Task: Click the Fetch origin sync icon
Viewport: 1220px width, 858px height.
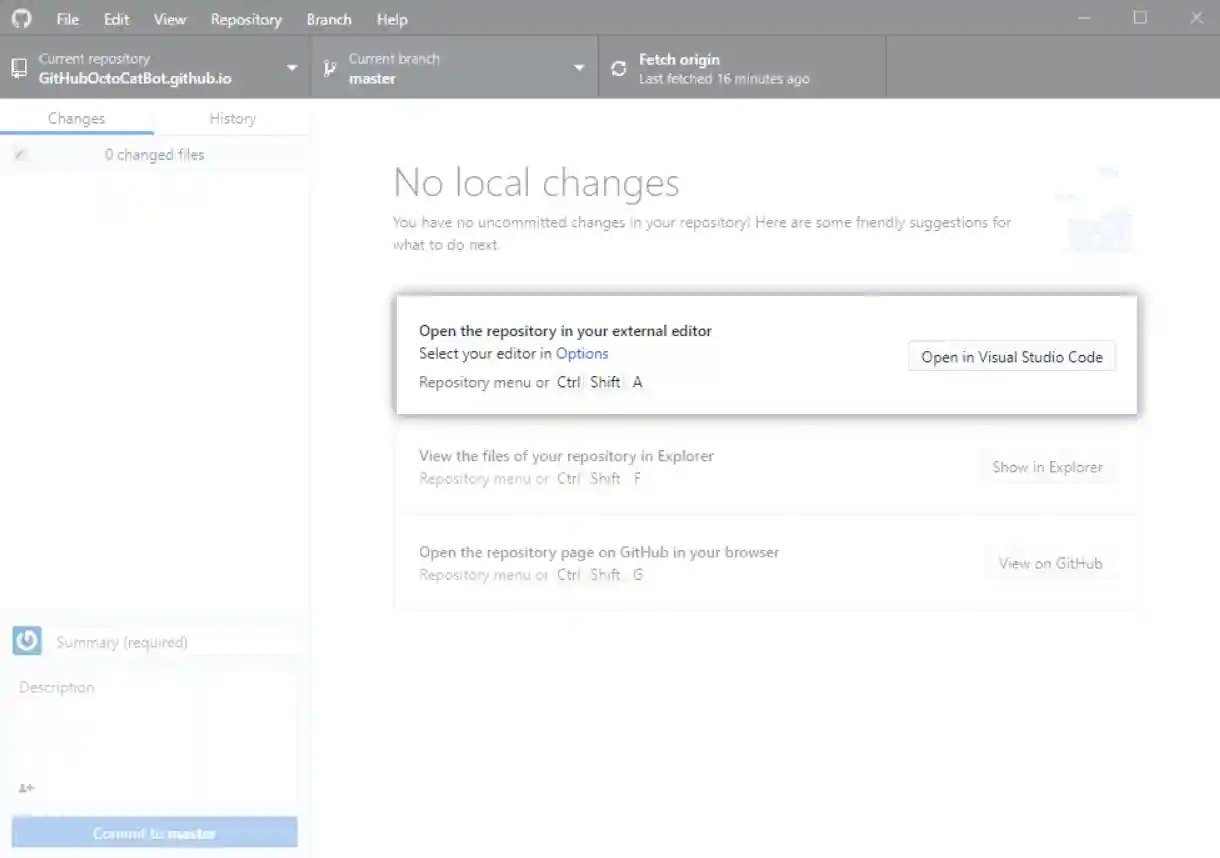Action: click(x=618, y=66)
